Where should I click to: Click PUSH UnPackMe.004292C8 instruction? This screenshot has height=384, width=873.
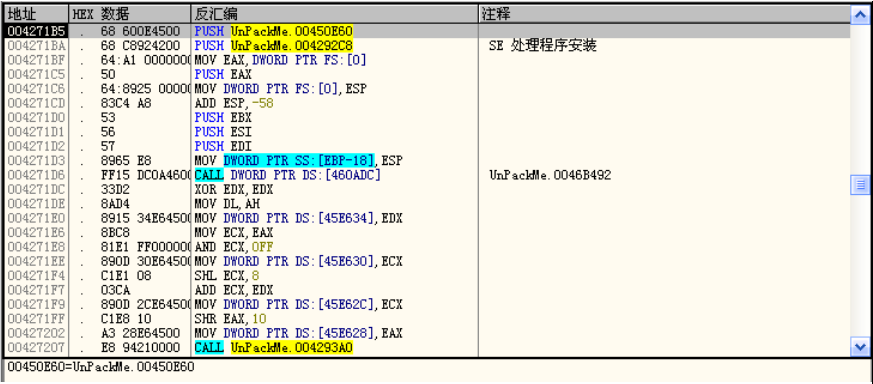[273, 45]
